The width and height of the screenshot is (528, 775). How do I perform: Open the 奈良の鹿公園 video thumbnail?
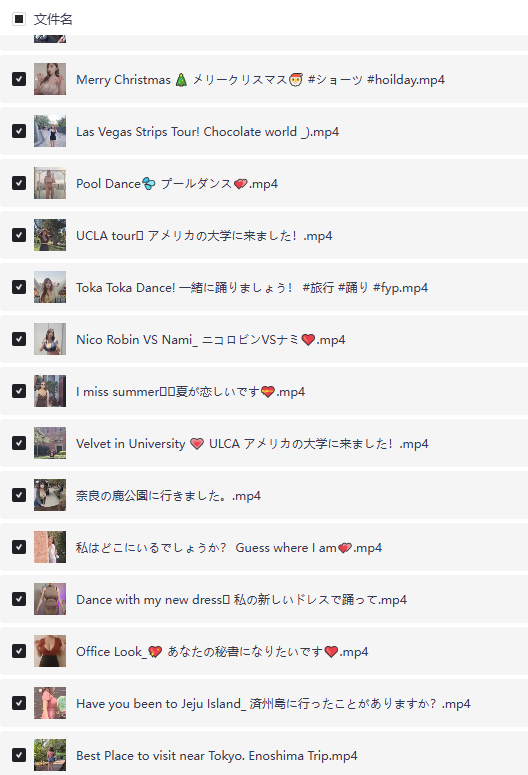50,495
